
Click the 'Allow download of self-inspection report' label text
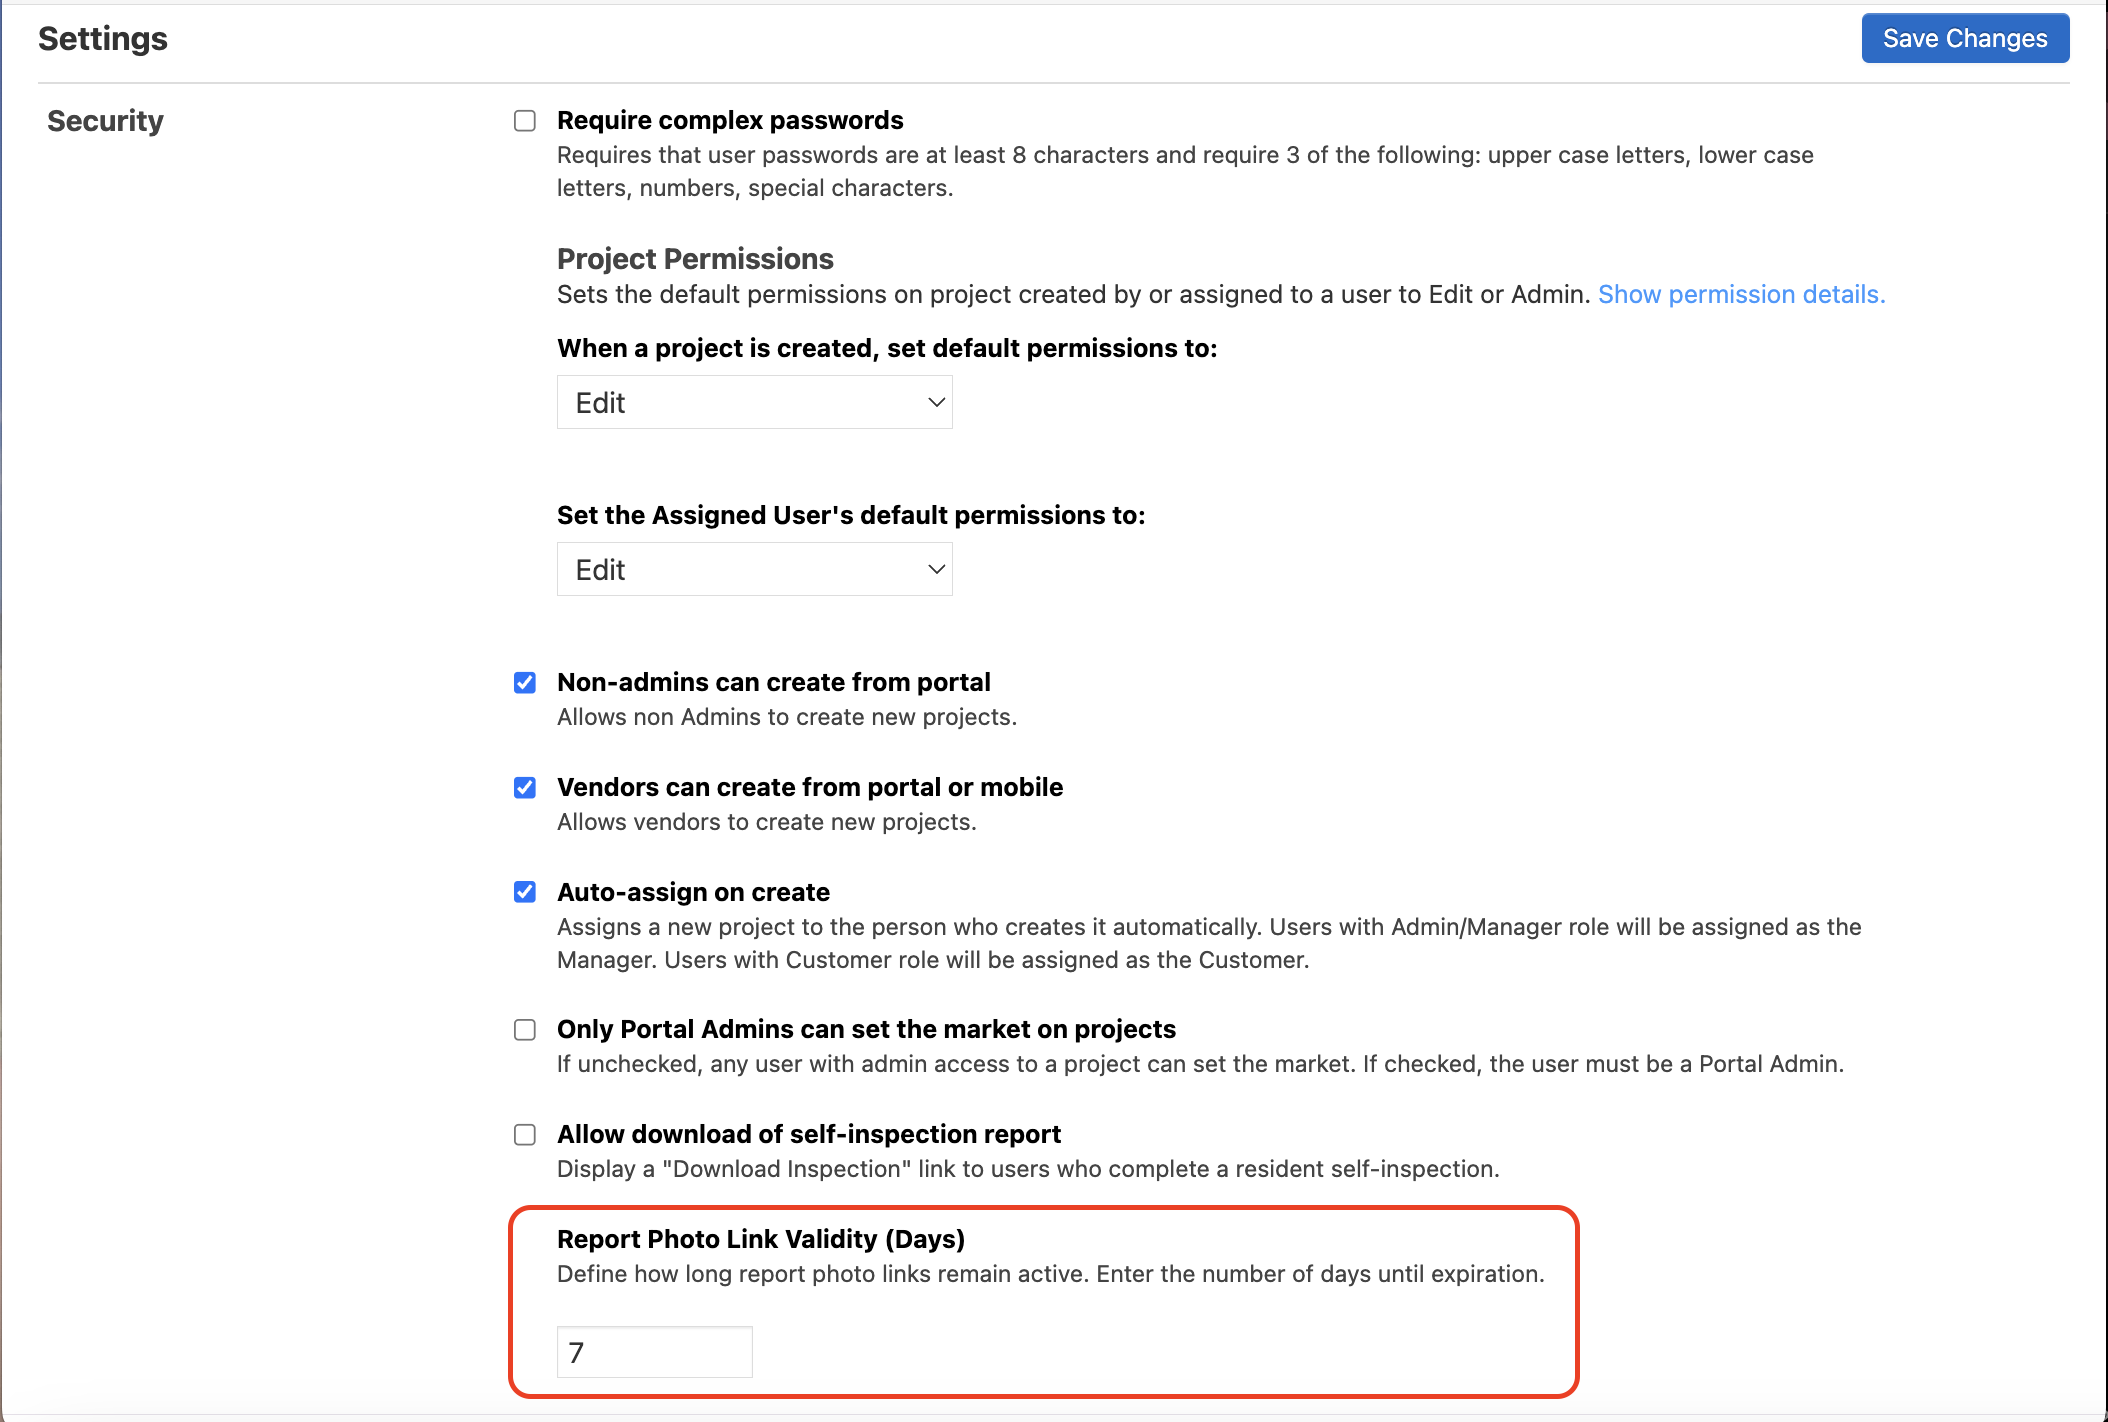pyautogui.click(x=808, y=1134)
